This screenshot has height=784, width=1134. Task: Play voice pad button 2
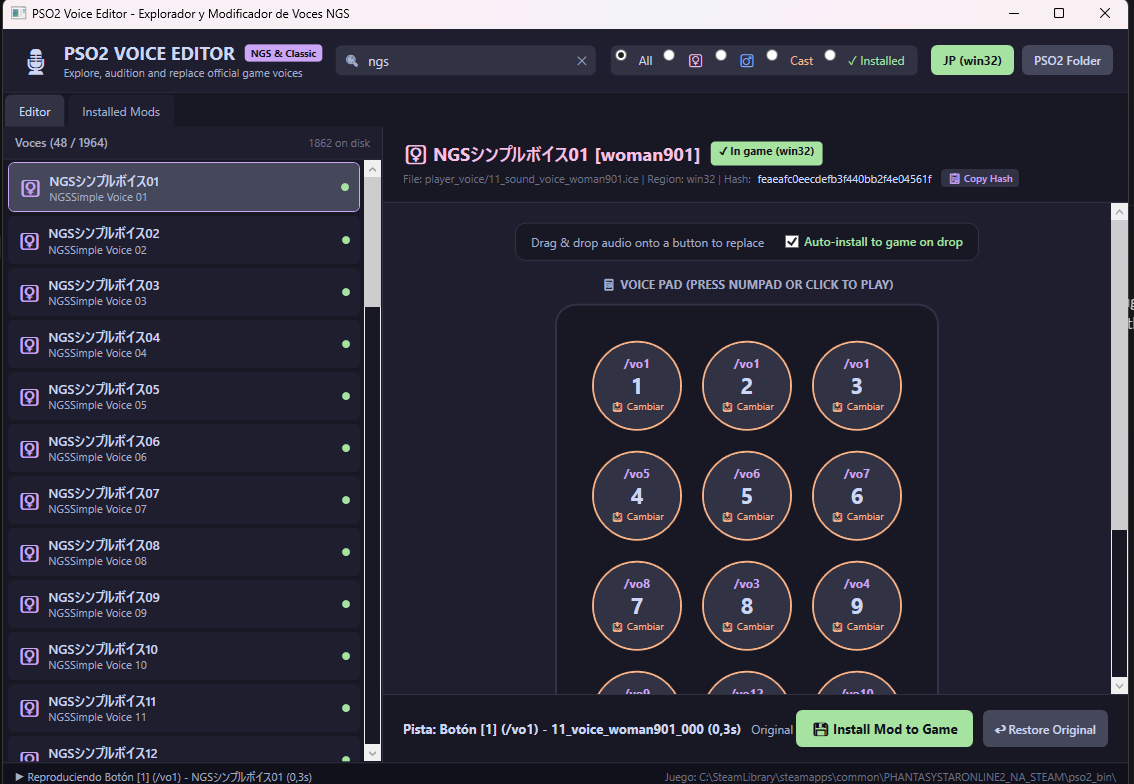747,385
